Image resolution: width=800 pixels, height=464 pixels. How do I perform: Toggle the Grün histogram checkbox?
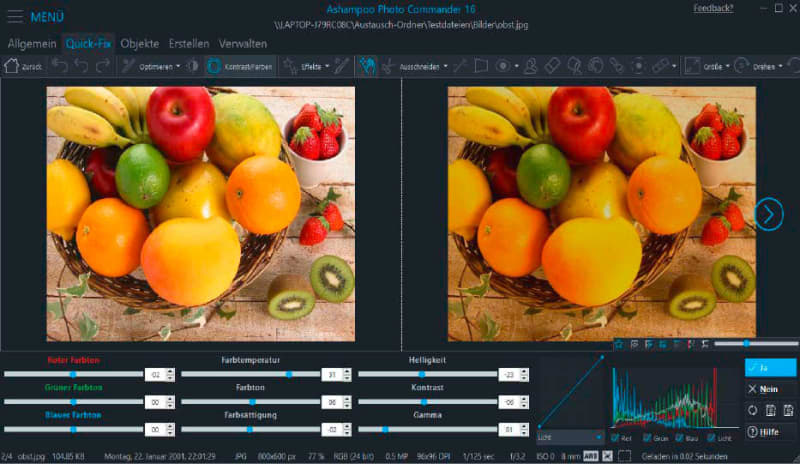pos(647,438)
